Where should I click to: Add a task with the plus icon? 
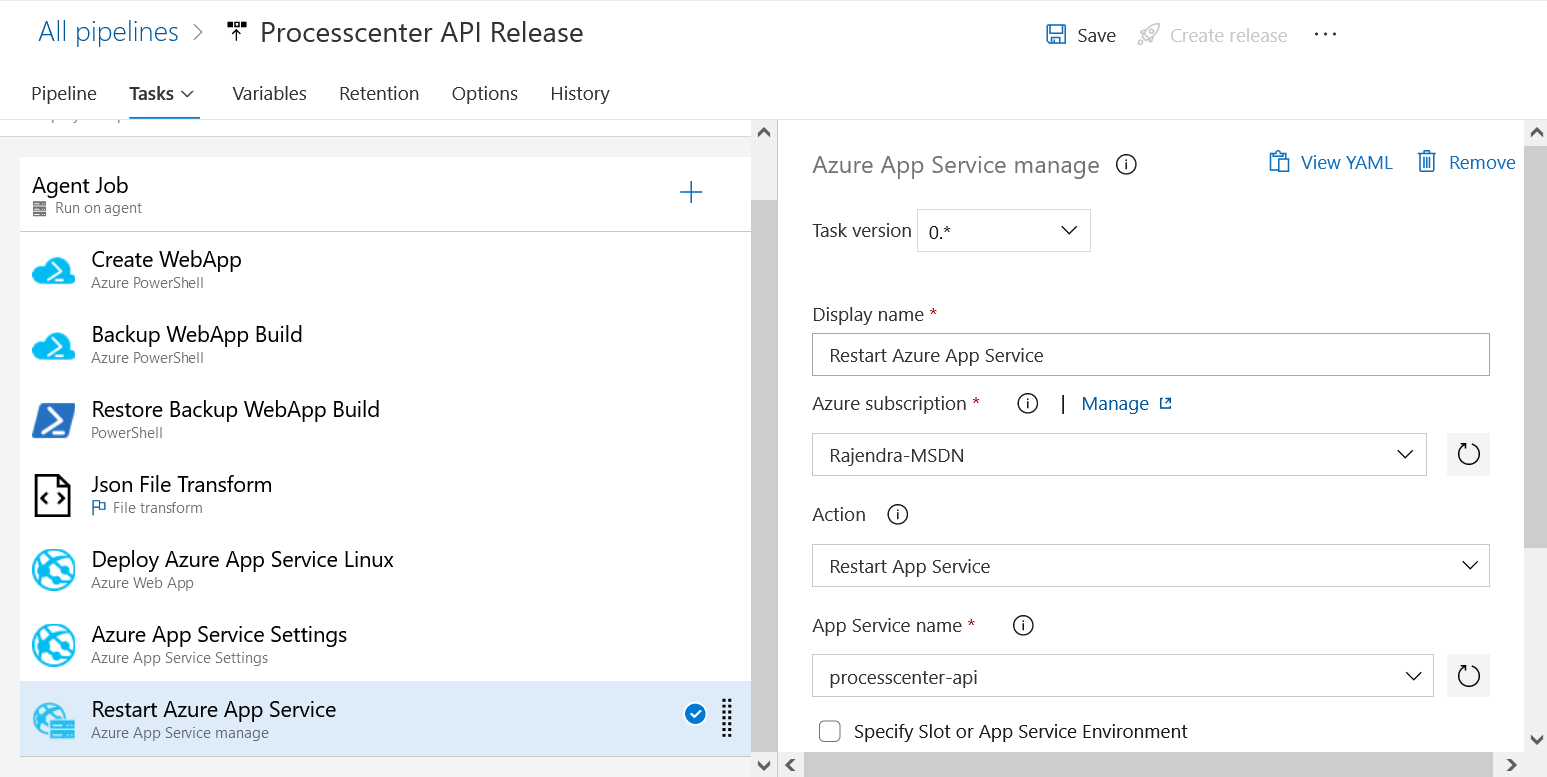[691, 193]
